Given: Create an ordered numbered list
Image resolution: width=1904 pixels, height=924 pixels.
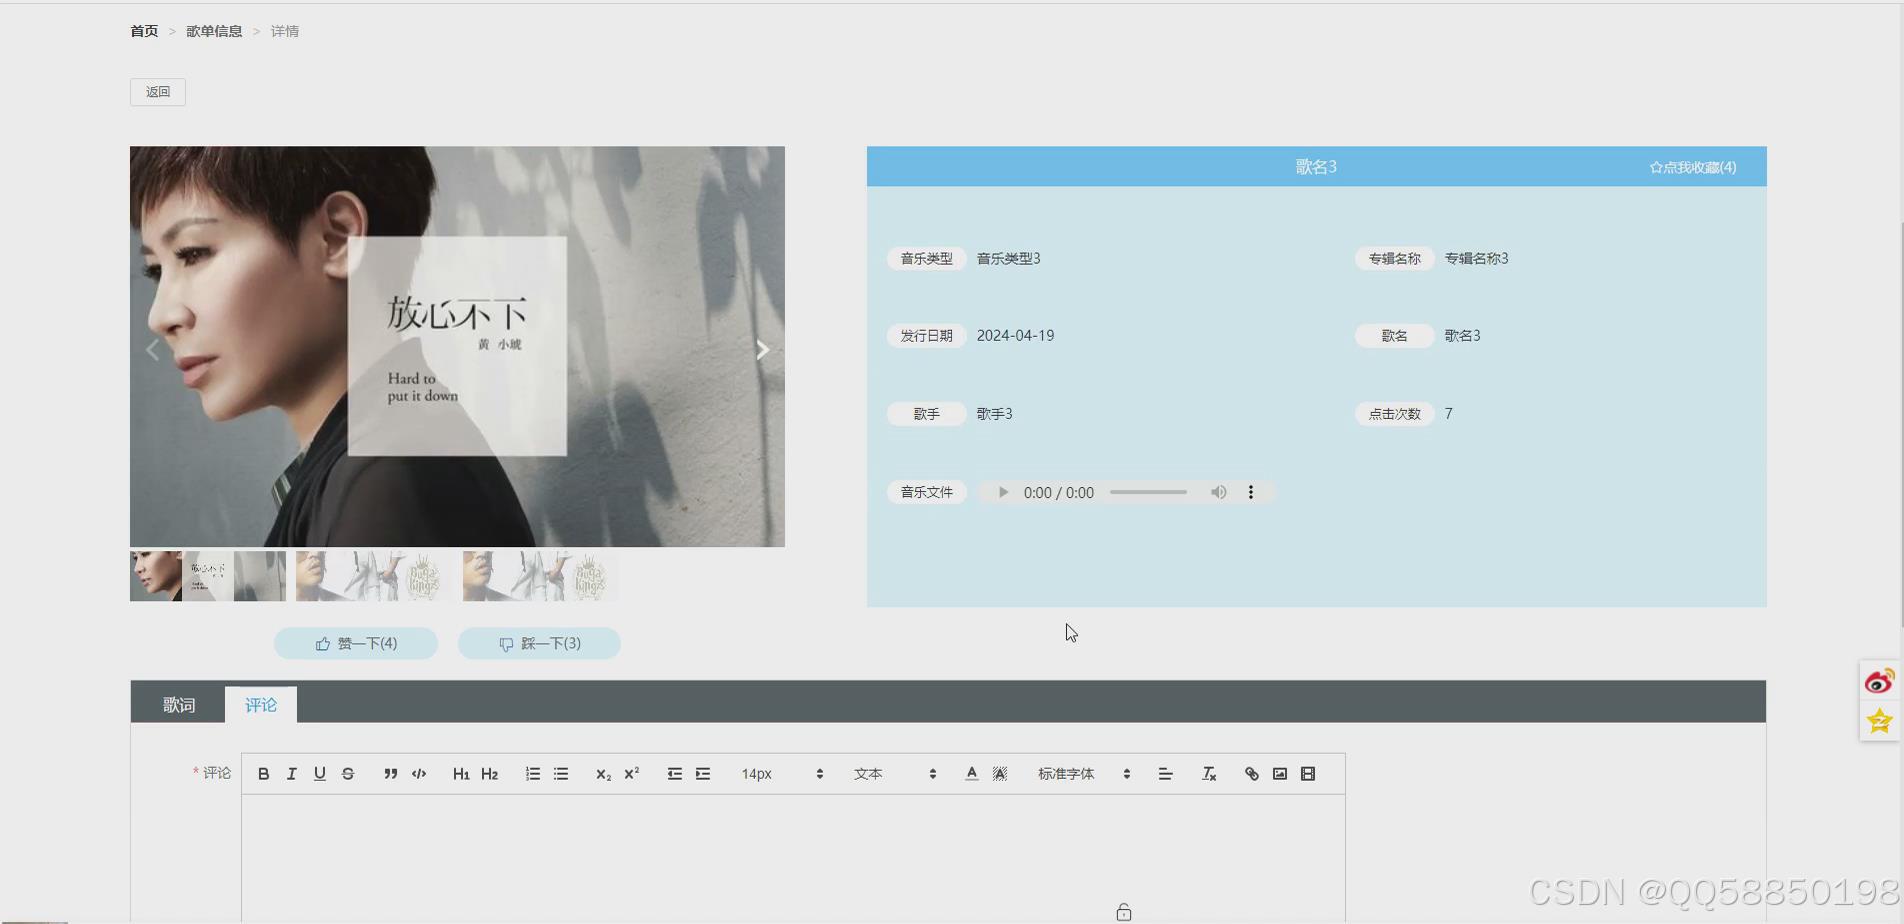Looking at the screenshot, I should pos(532,774).
